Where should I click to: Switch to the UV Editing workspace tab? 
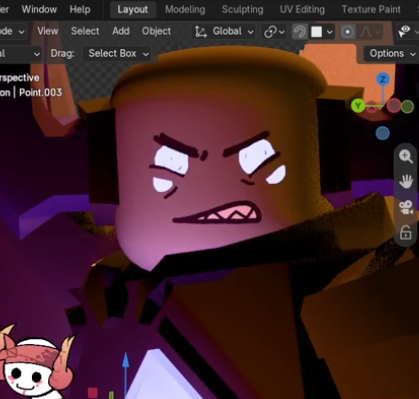[302, 10]
